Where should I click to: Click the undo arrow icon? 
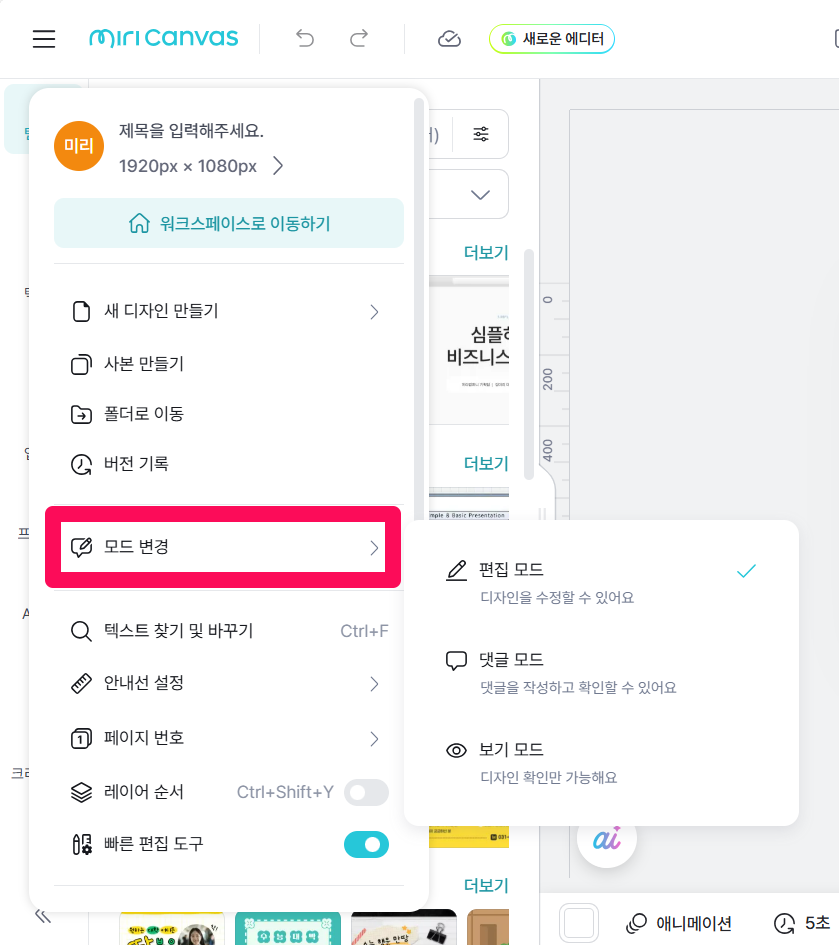click(305, 39)
